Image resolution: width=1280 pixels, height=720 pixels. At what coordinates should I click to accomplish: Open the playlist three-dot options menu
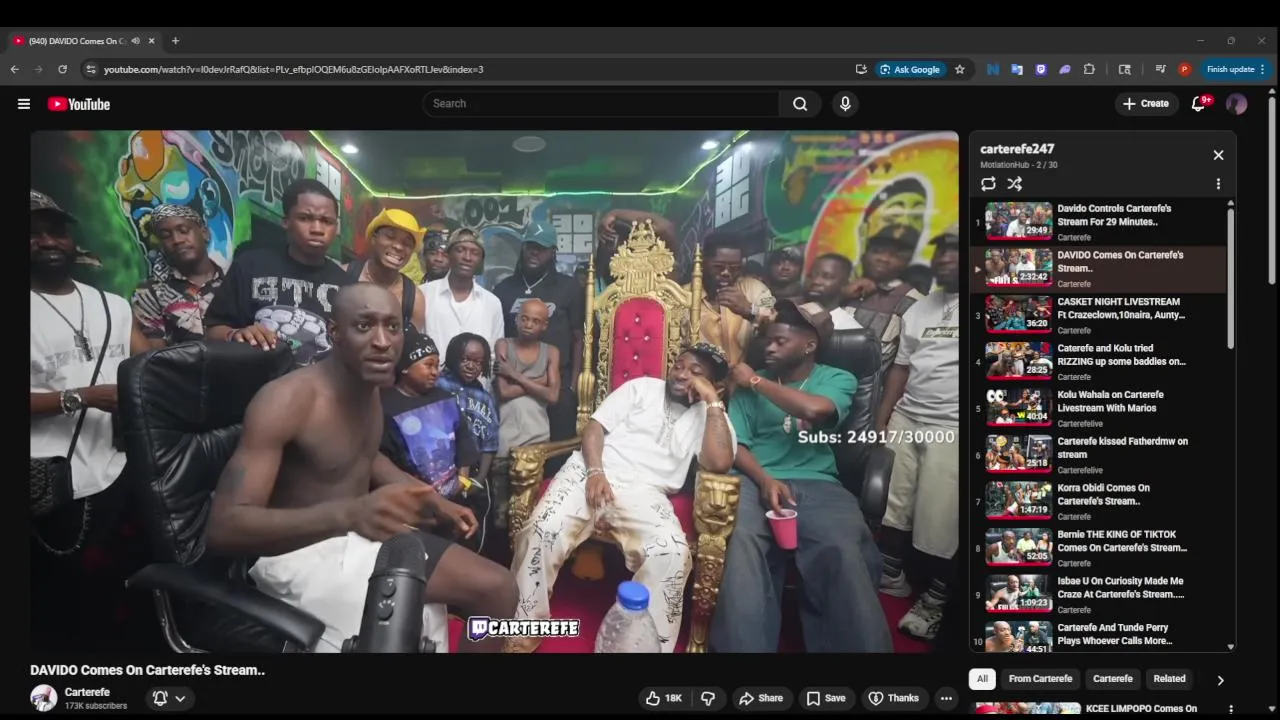pyautogui.click(x=1218, y=184)
